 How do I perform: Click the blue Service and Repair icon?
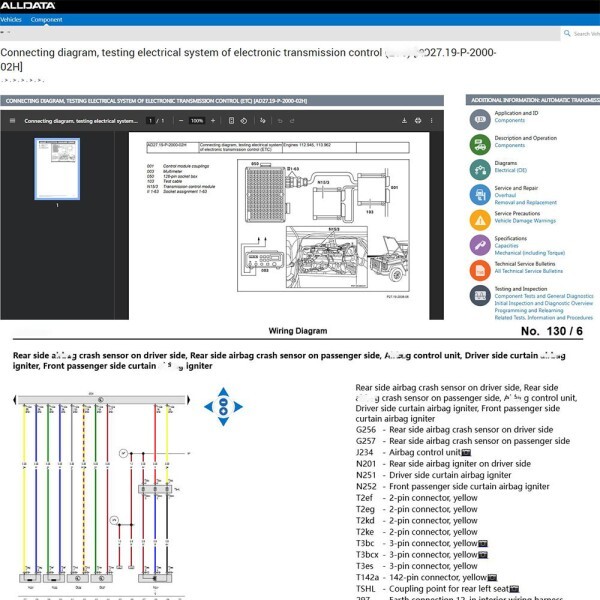(478, 192)
